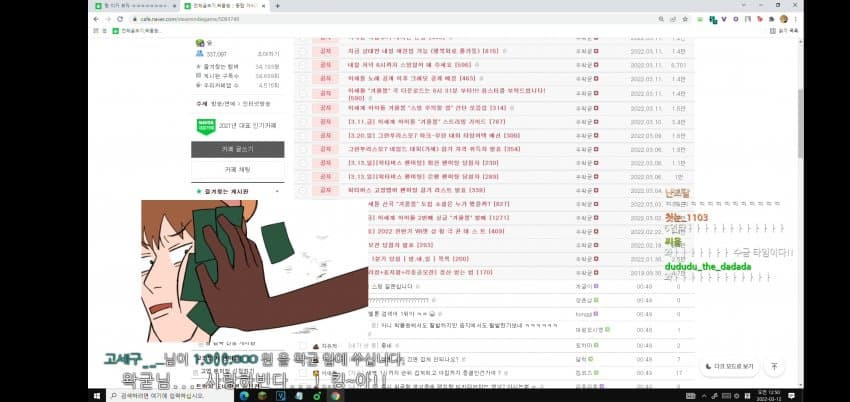Screen dimensions: 850x402
Task: Click the Windows taskbar search box
Action: click(x=170, y=396)
